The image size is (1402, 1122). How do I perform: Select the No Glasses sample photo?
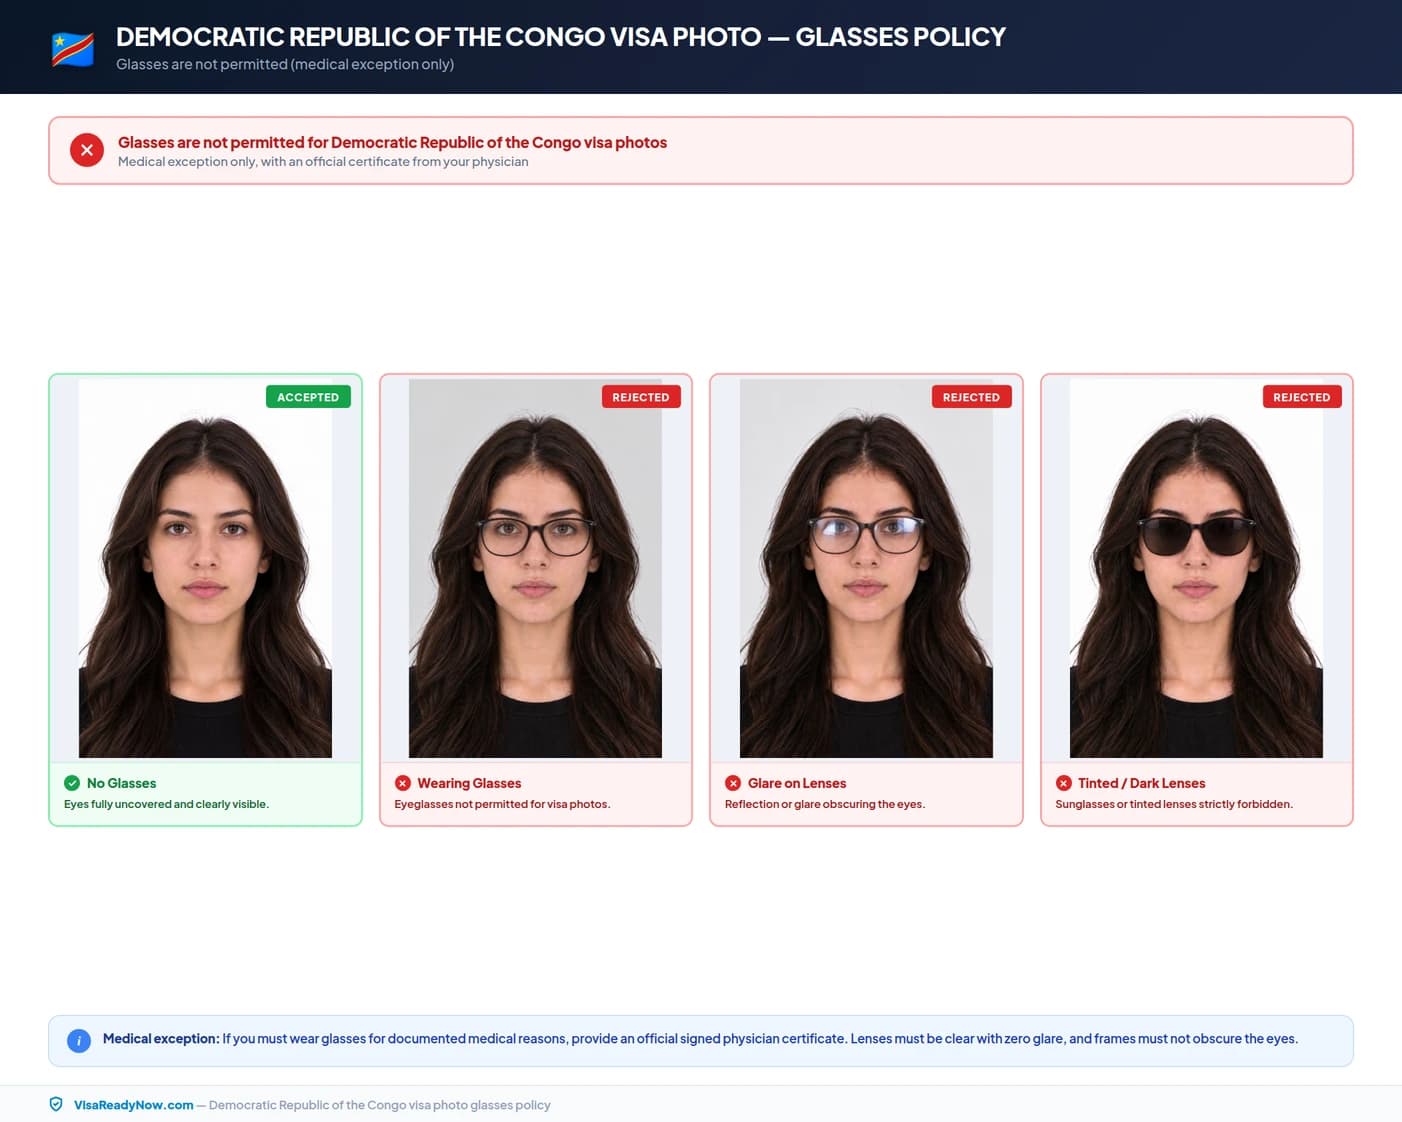pyautogui.click(x=205, y=568)
